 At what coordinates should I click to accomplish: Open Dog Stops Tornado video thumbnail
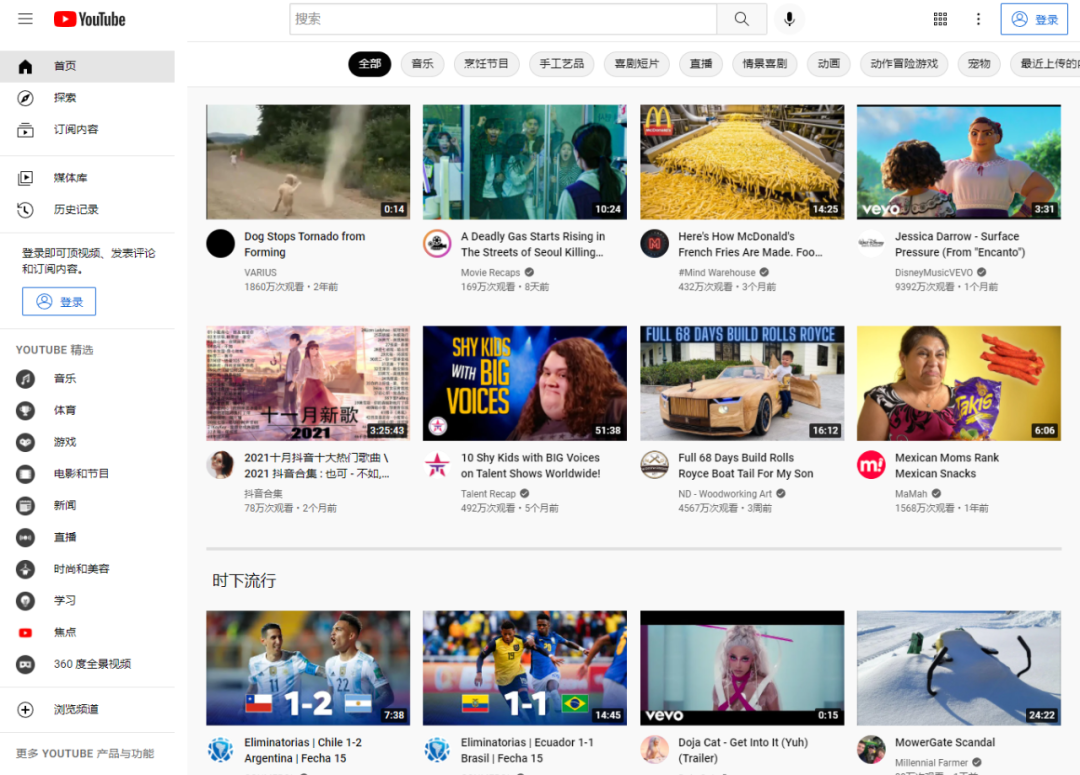[x=308, y=162]
